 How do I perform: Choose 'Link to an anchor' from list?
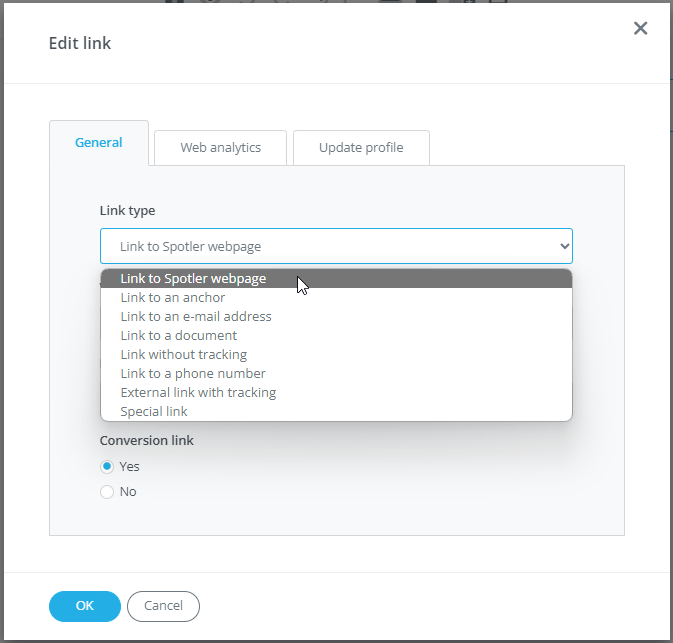pyautogui.click(x=173, y=298)
